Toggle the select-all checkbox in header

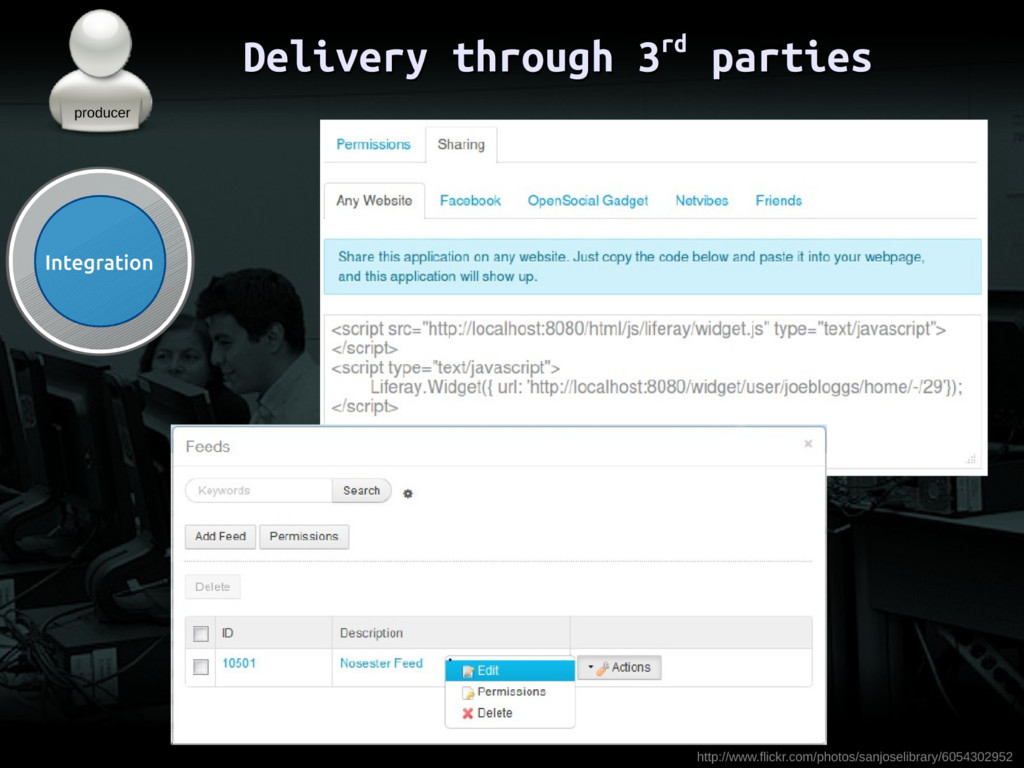tap(201, 633)
